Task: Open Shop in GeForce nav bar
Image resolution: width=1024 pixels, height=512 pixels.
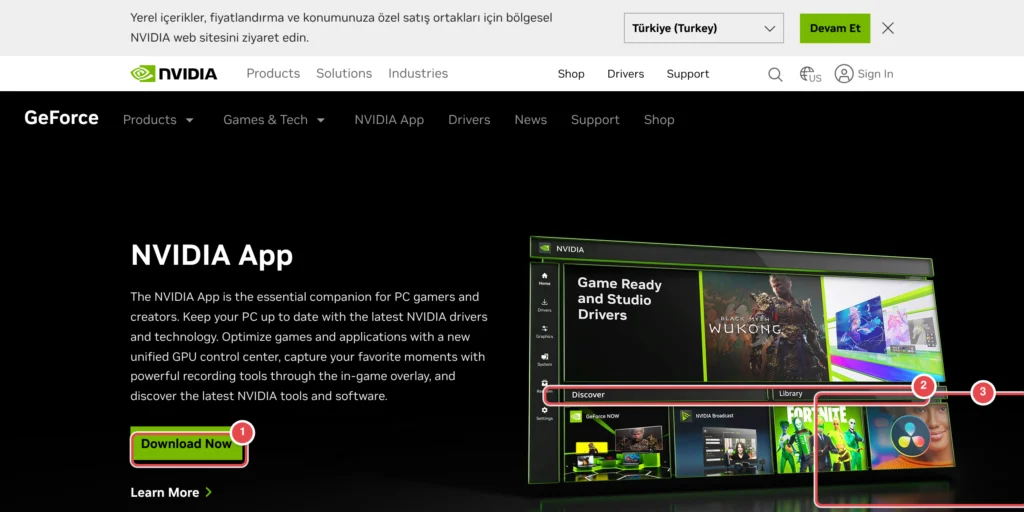Action: (659, 120)
